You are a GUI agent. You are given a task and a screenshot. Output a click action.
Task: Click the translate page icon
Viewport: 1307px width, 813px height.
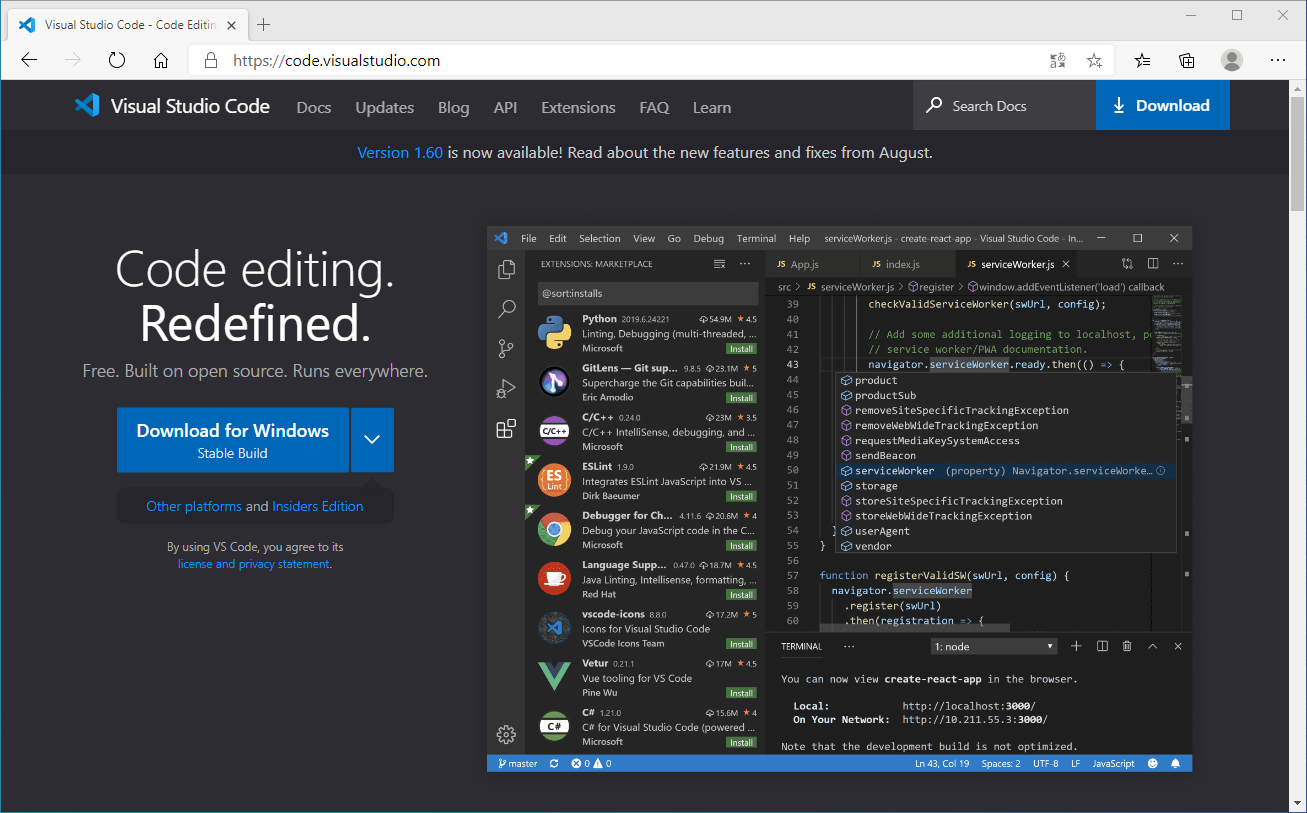1058,60
